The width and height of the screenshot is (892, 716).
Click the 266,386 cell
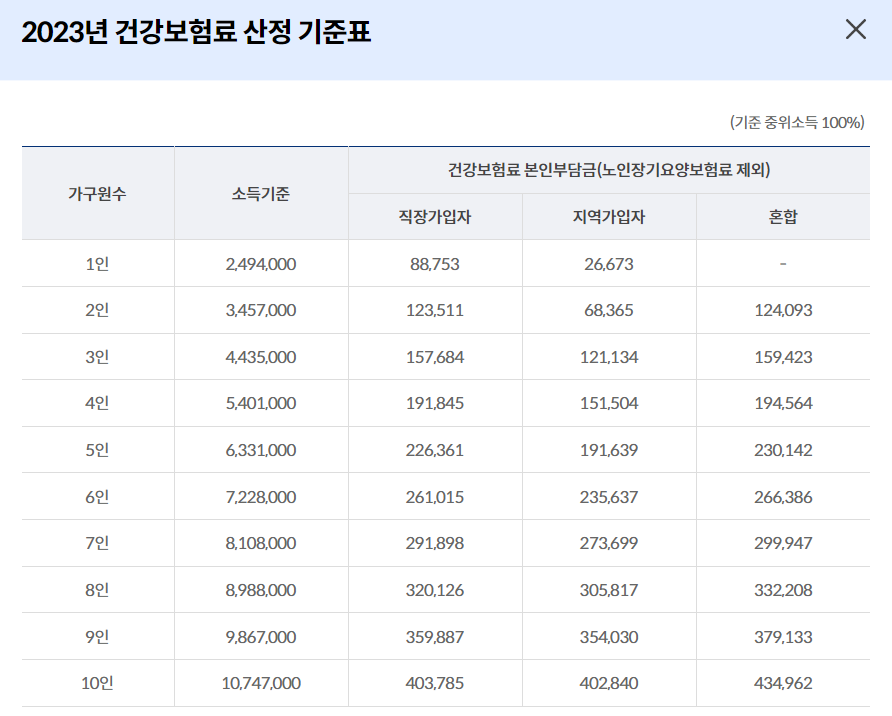(783, 497)
